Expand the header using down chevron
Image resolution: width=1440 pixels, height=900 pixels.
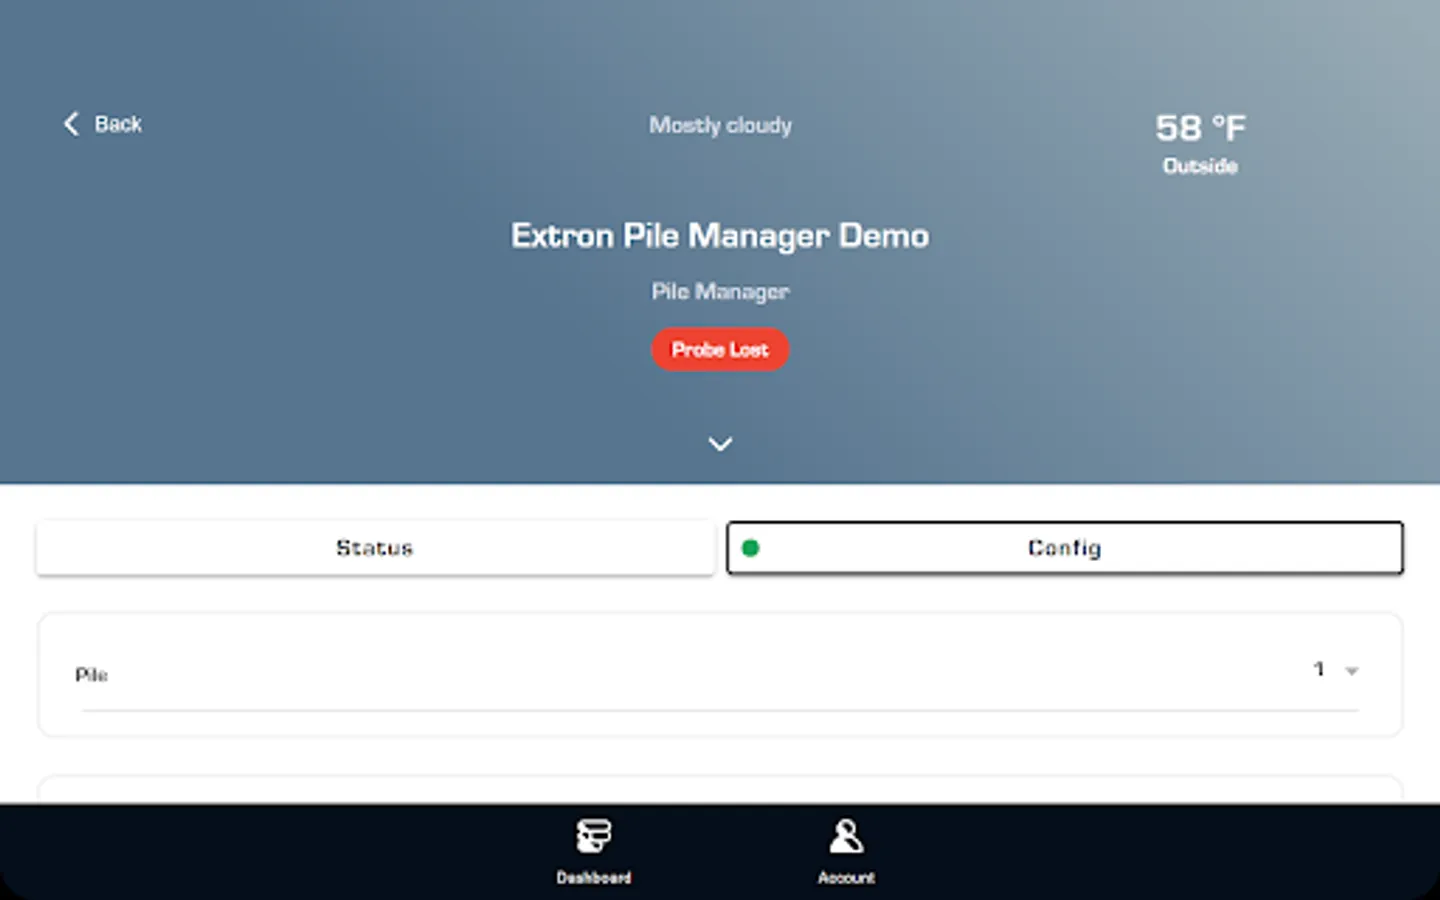point(720,444)
